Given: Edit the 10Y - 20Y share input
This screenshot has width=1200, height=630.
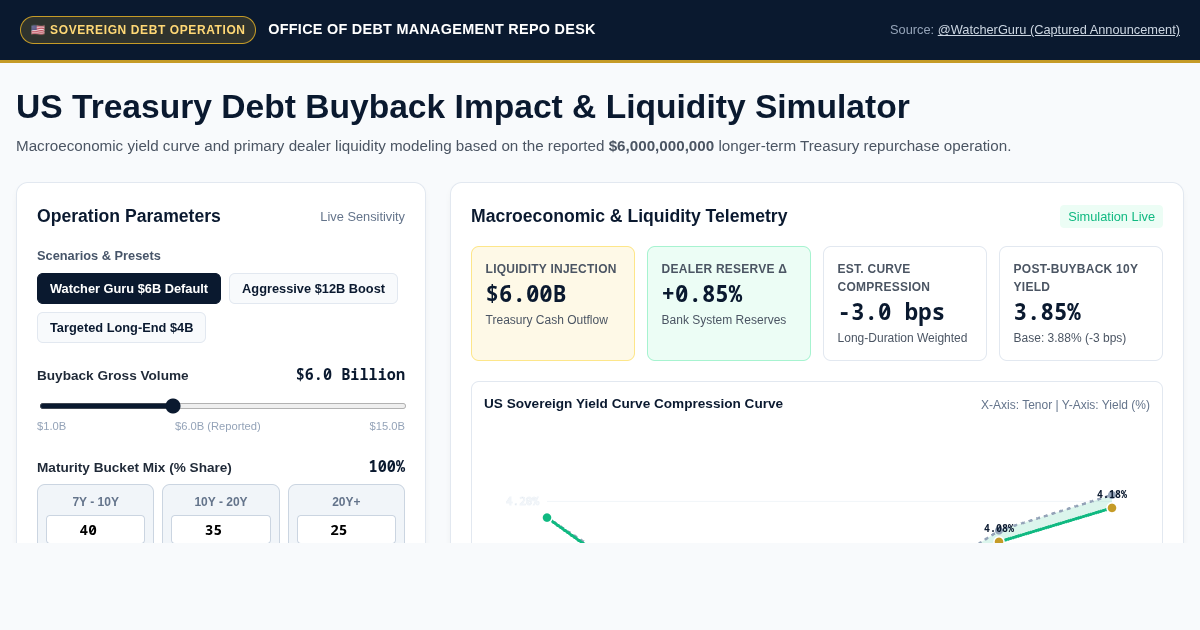Looking at the screenshot, I should point(221,530).
